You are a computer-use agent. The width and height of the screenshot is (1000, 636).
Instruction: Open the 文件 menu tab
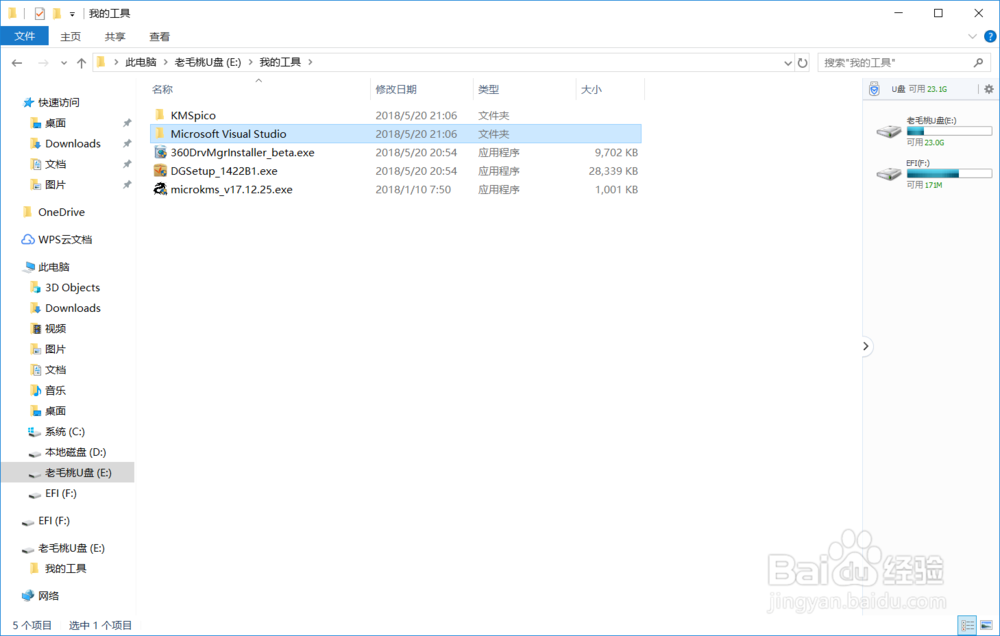25,36
